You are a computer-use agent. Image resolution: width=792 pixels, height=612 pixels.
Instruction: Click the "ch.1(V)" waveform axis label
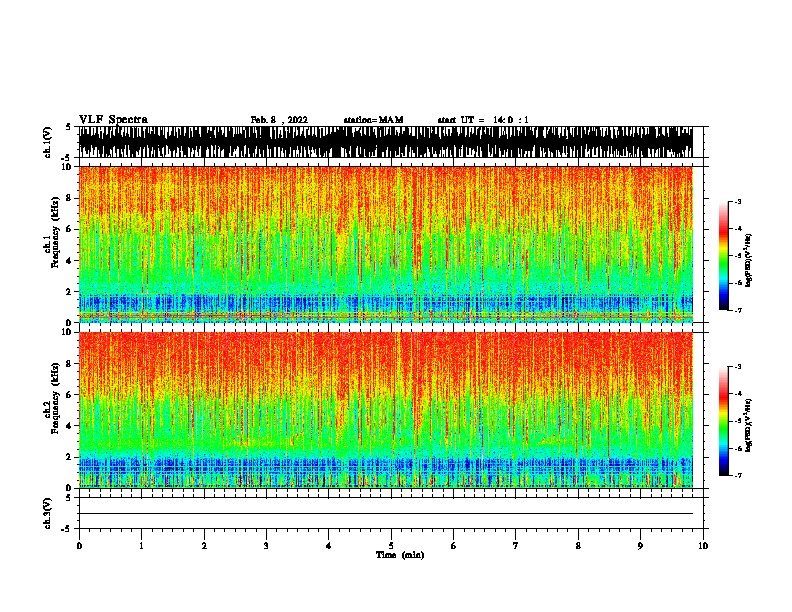47,142
